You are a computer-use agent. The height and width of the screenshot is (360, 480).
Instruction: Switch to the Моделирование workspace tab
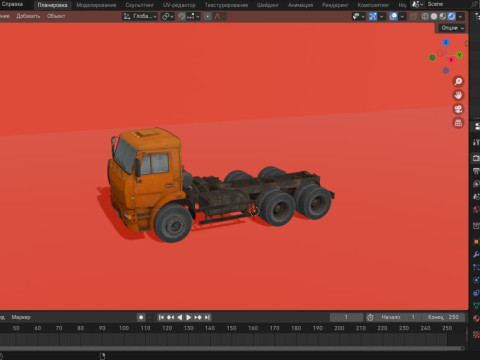click(96, 5)
